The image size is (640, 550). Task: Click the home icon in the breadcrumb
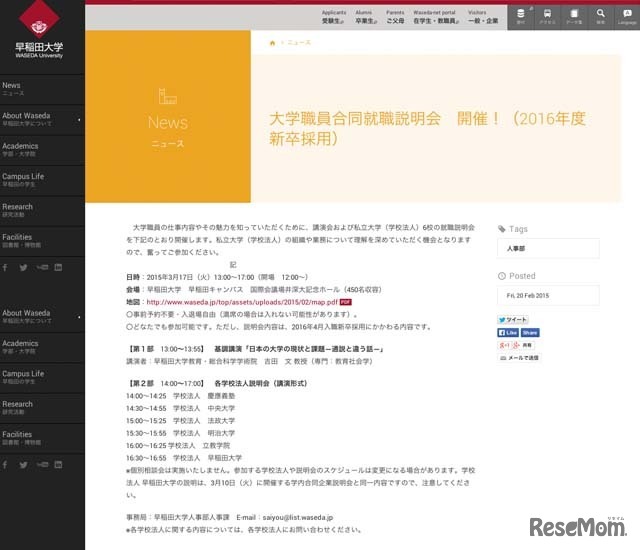click(272, 43)
